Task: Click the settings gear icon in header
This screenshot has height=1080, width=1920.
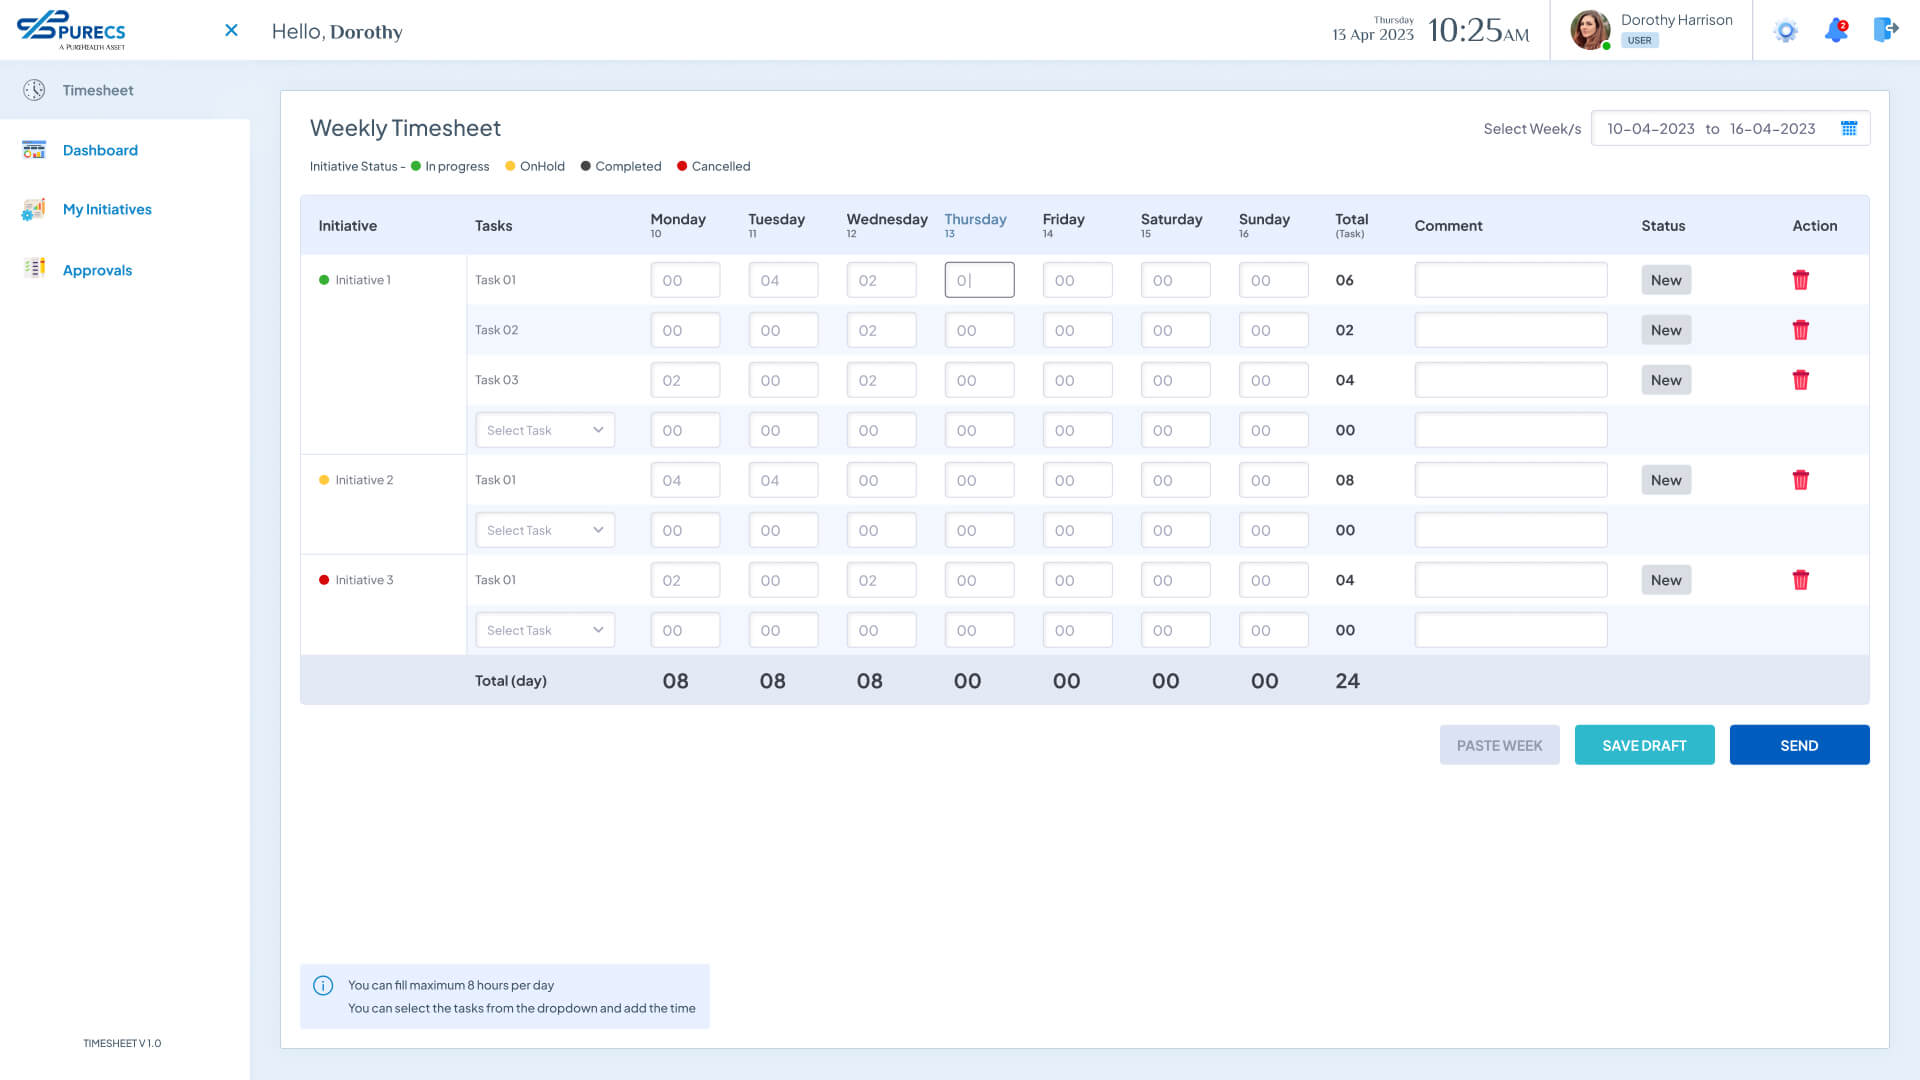Action: [x=1785, y=31]
